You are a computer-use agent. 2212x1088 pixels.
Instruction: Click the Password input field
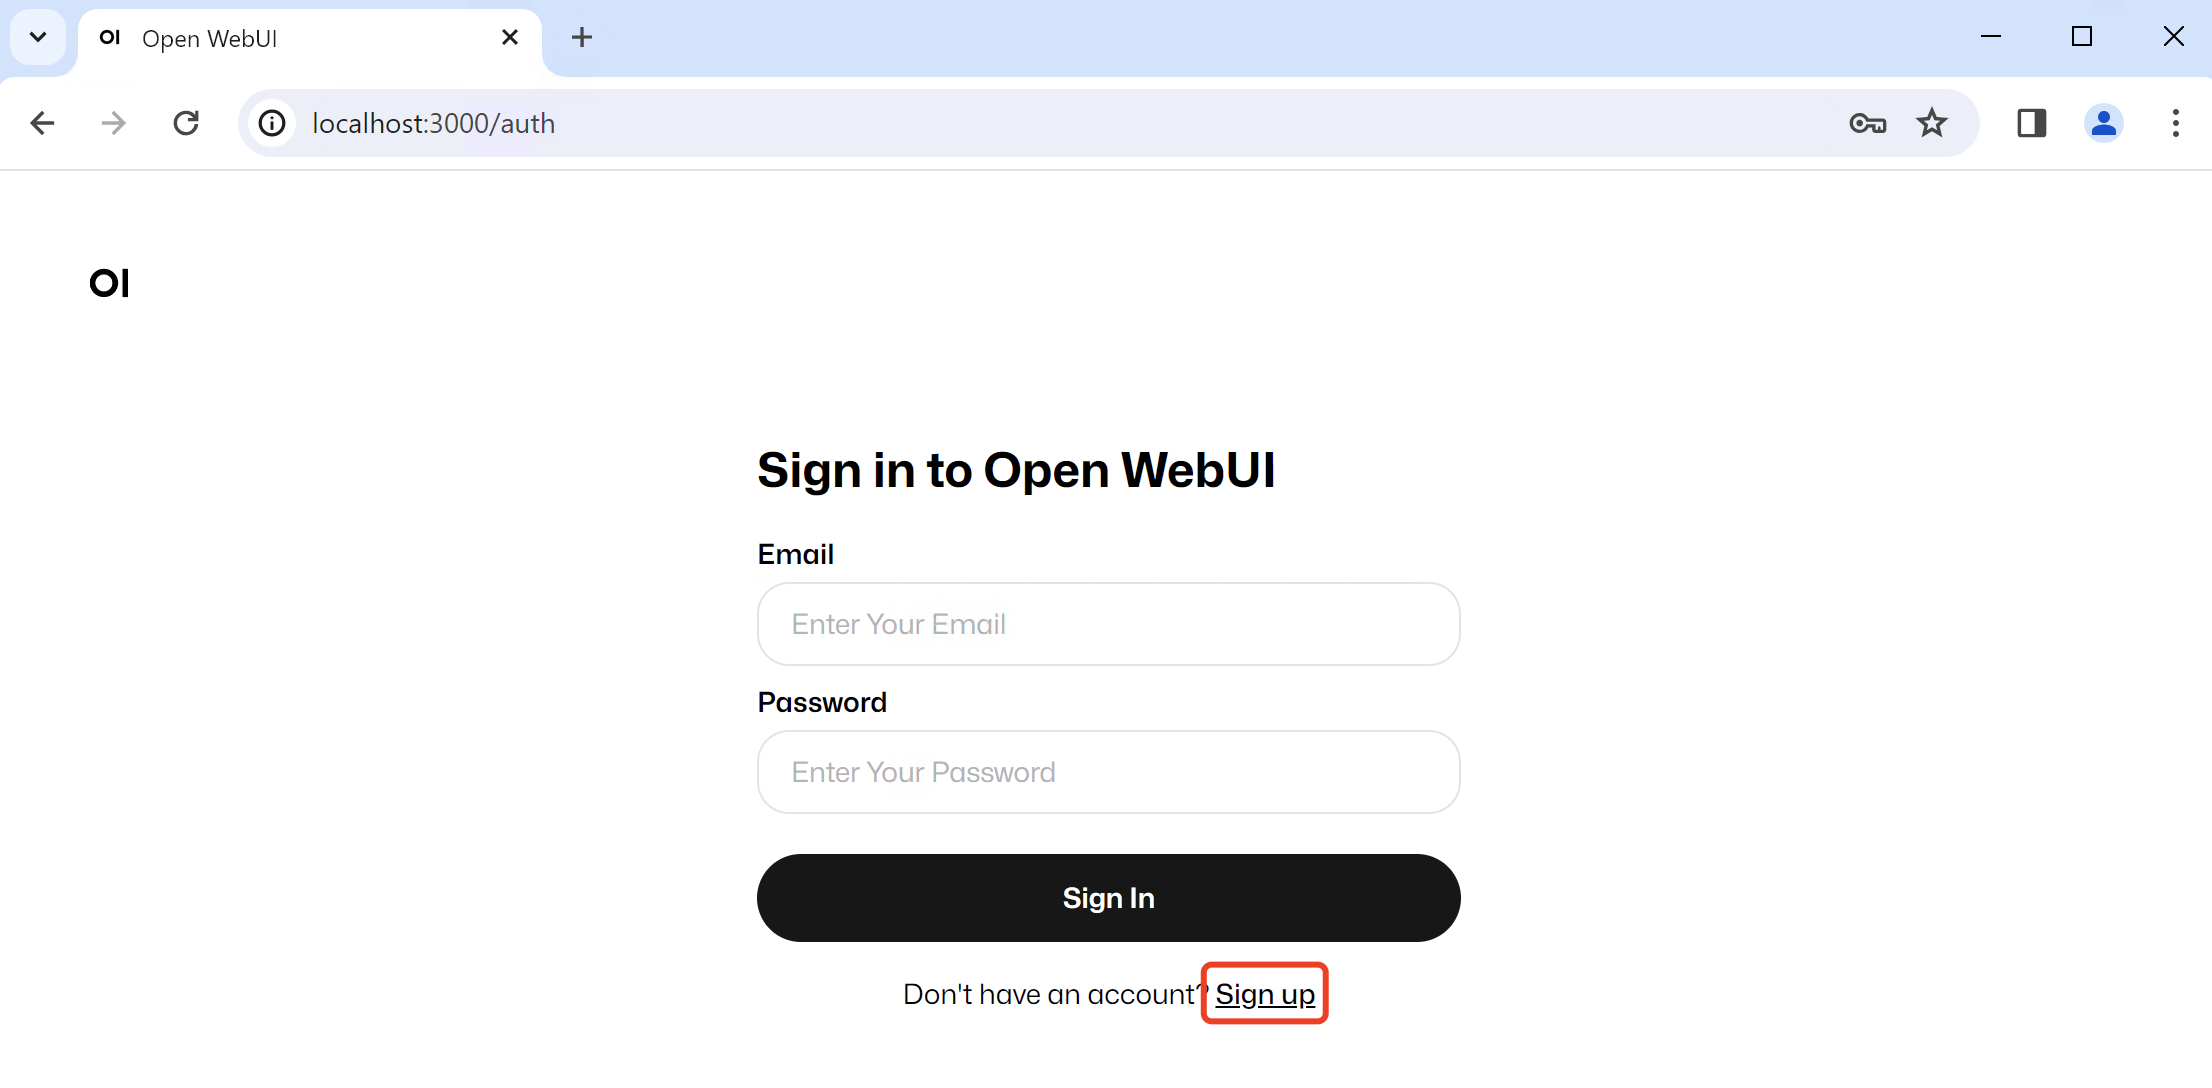[x=1107, y=770]
